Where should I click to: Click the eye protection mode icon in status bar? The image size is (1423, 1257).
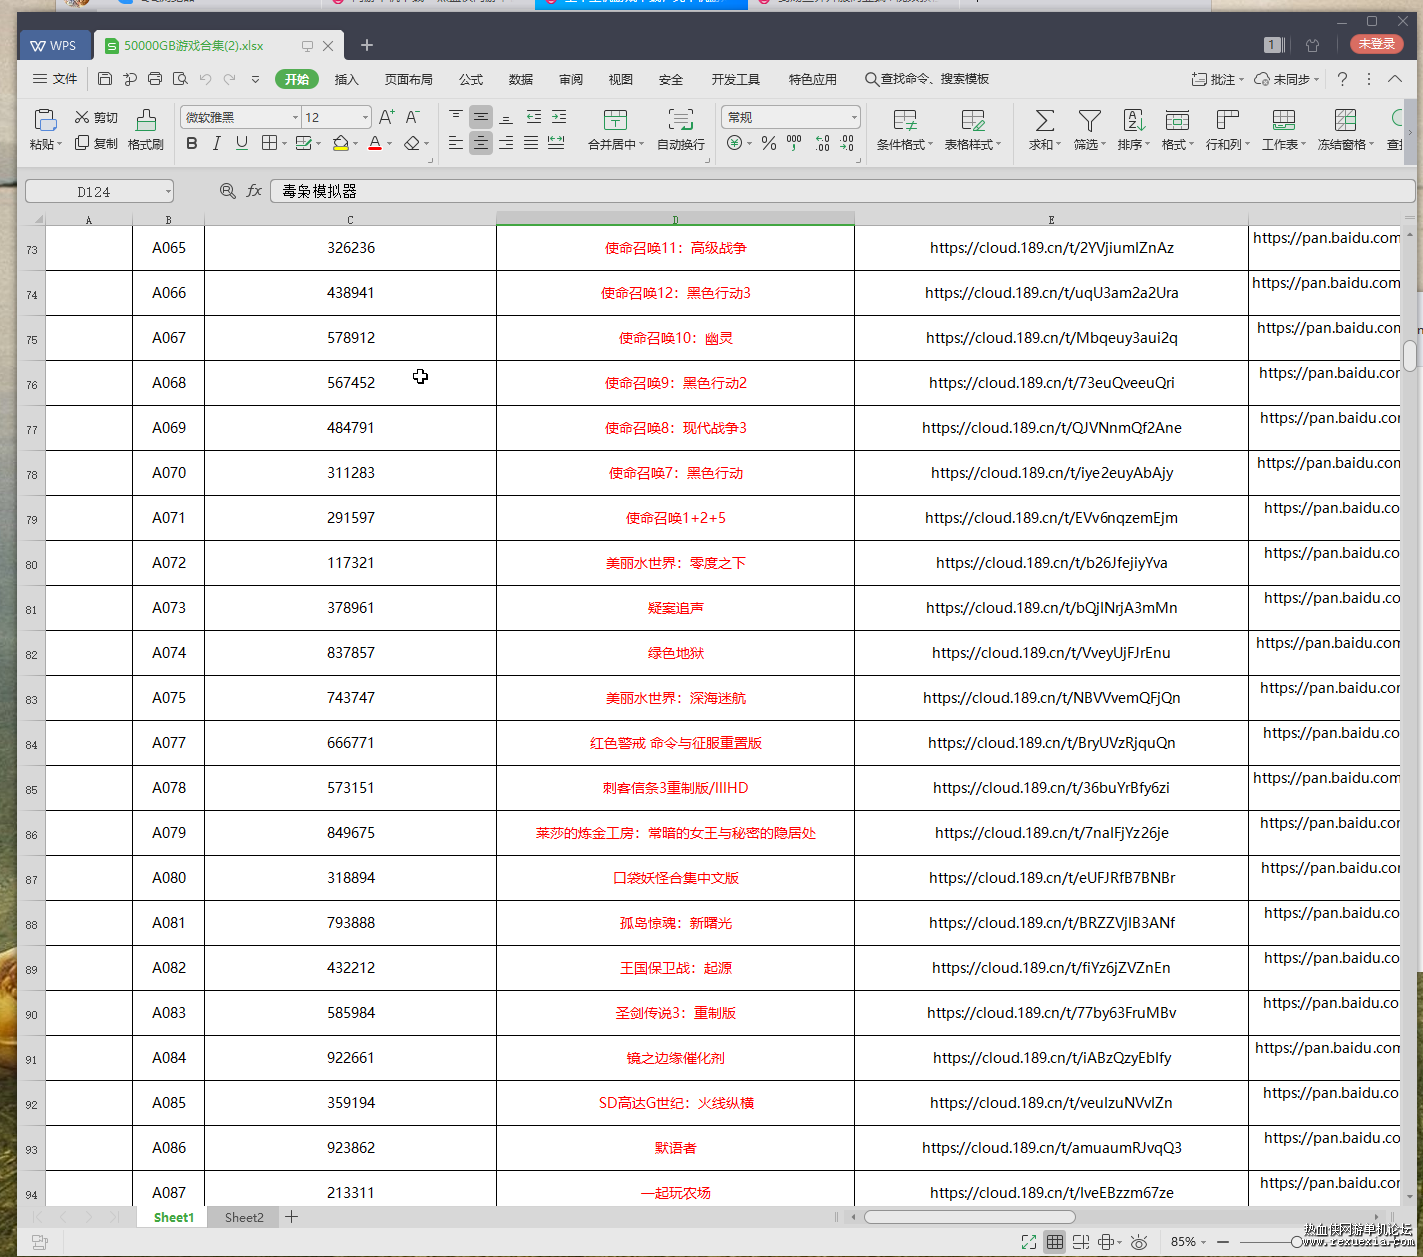(x=1139, y=1242)
